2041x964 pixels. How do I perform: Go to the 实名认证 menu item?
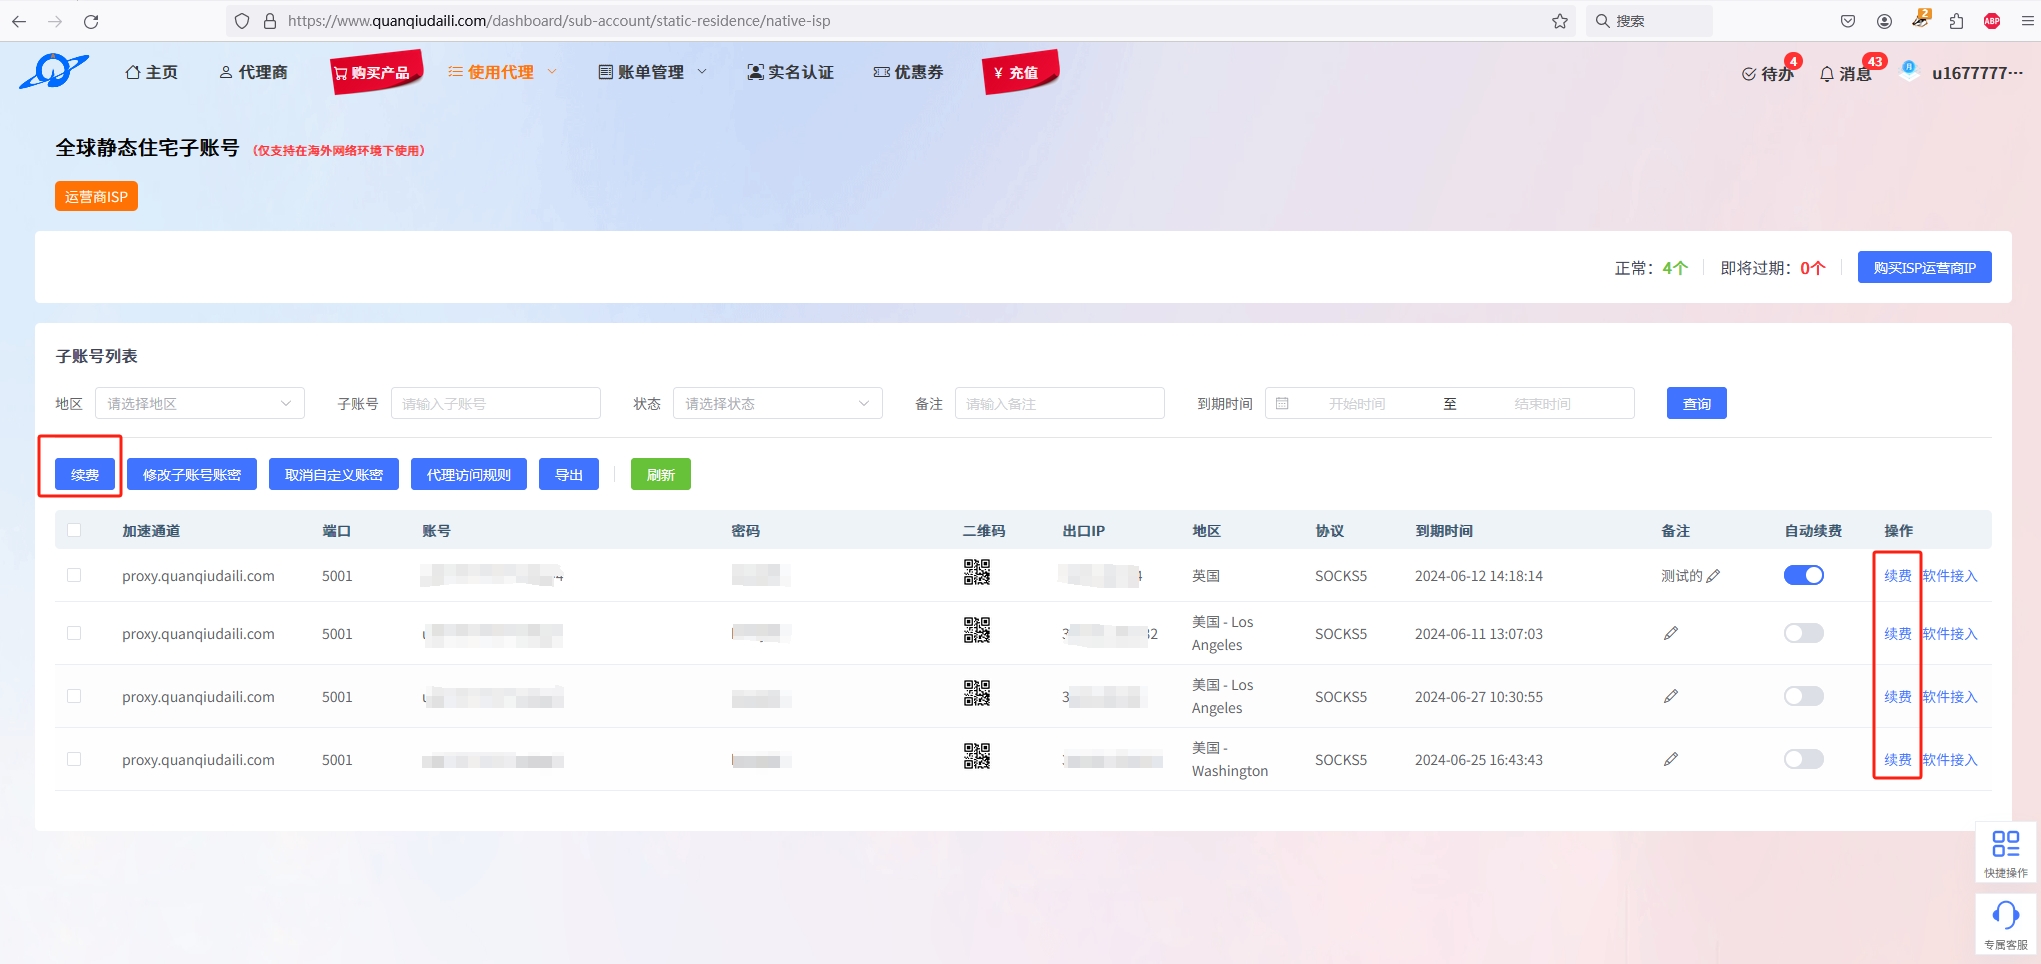click(790, 72)
